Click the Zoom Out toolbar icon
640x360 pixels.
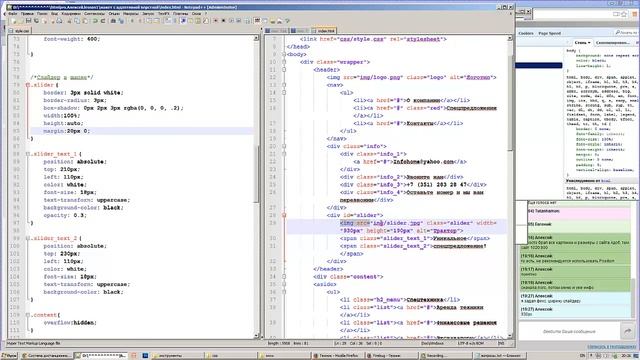[140, 20]
